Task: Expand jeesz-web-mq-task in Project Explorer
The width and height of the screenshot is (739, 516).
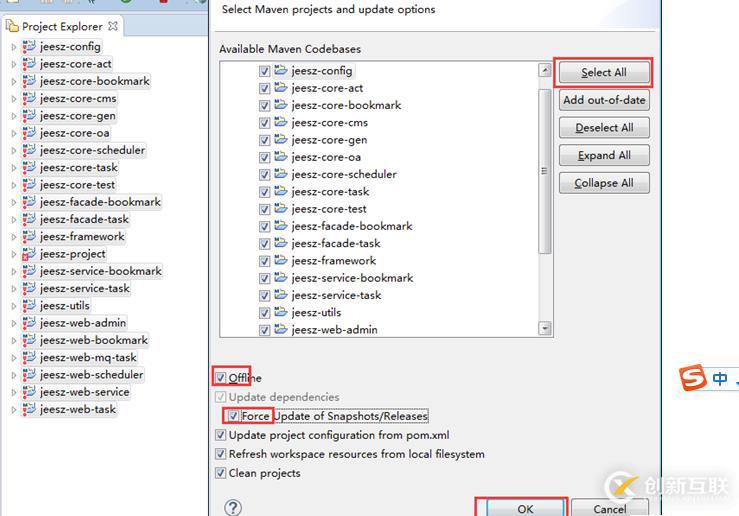Action: tap(14, 358)
